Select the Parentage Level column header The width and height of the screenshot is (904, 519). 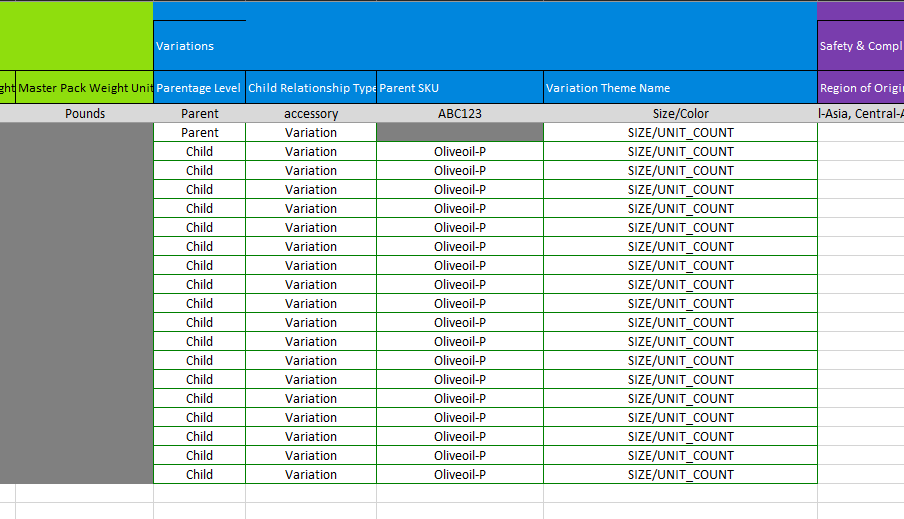pyautogui.click(x=199, y=88)
